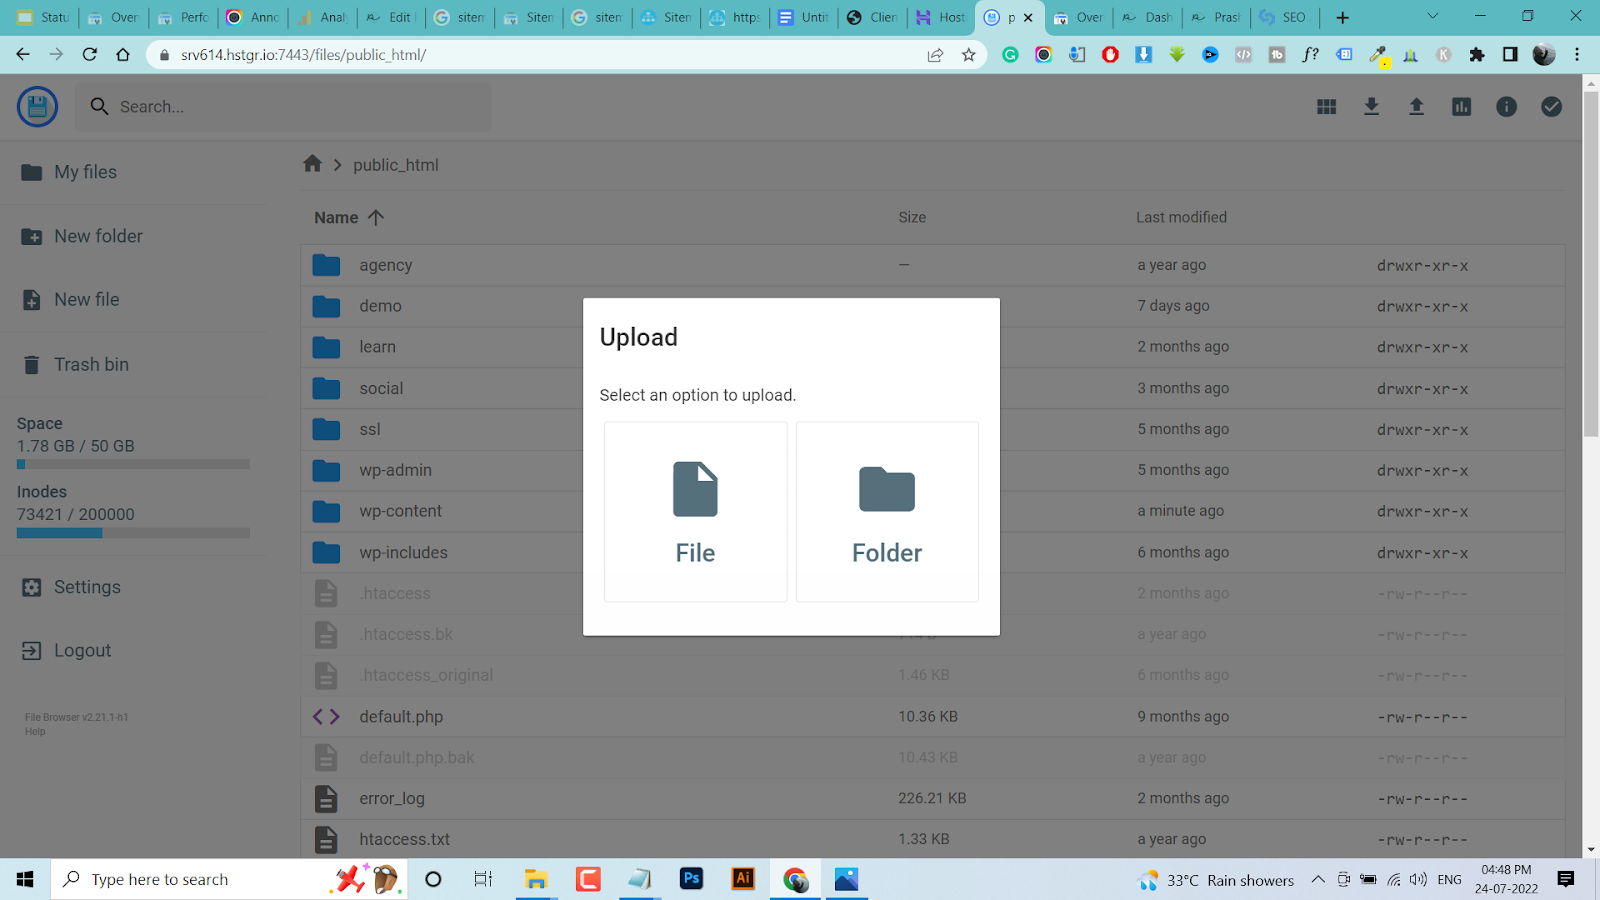This screenshot has width=1600, height=900.
Task: Click the select-multiple checkmark icon
Action: [x=1551, y=107]
